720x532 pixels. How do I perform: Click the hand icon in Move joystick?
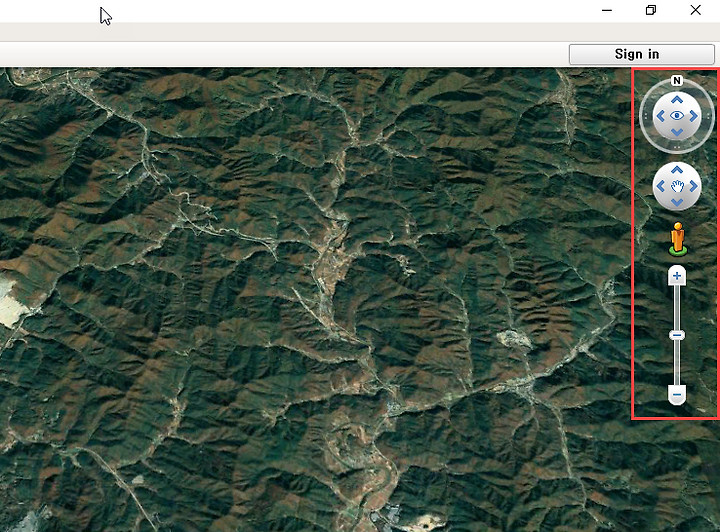point(677,186)
